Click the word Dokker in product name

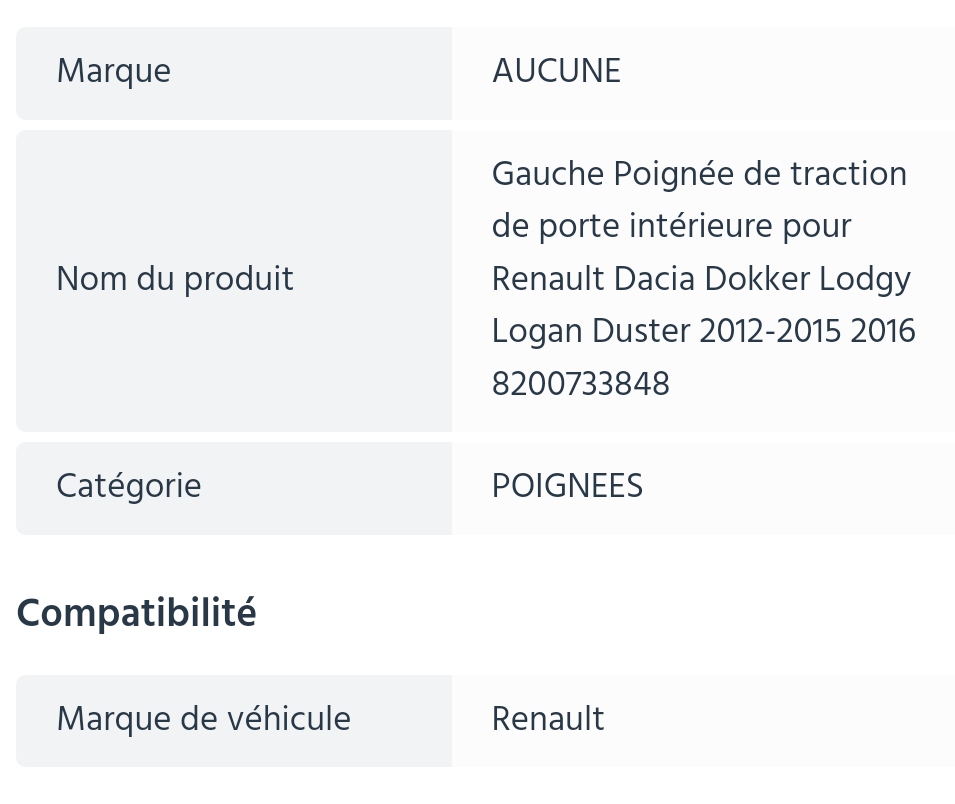(757, 280)
